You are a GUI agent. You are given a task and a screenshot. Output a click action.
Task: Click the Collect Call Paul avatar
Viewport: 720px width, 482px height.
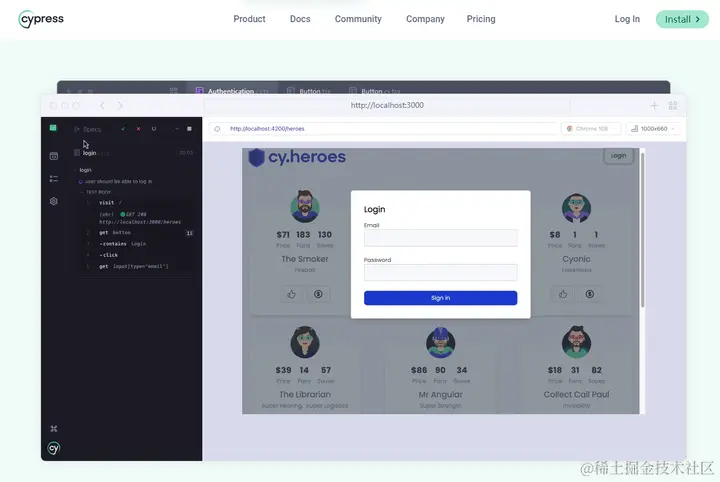[576, 342]
